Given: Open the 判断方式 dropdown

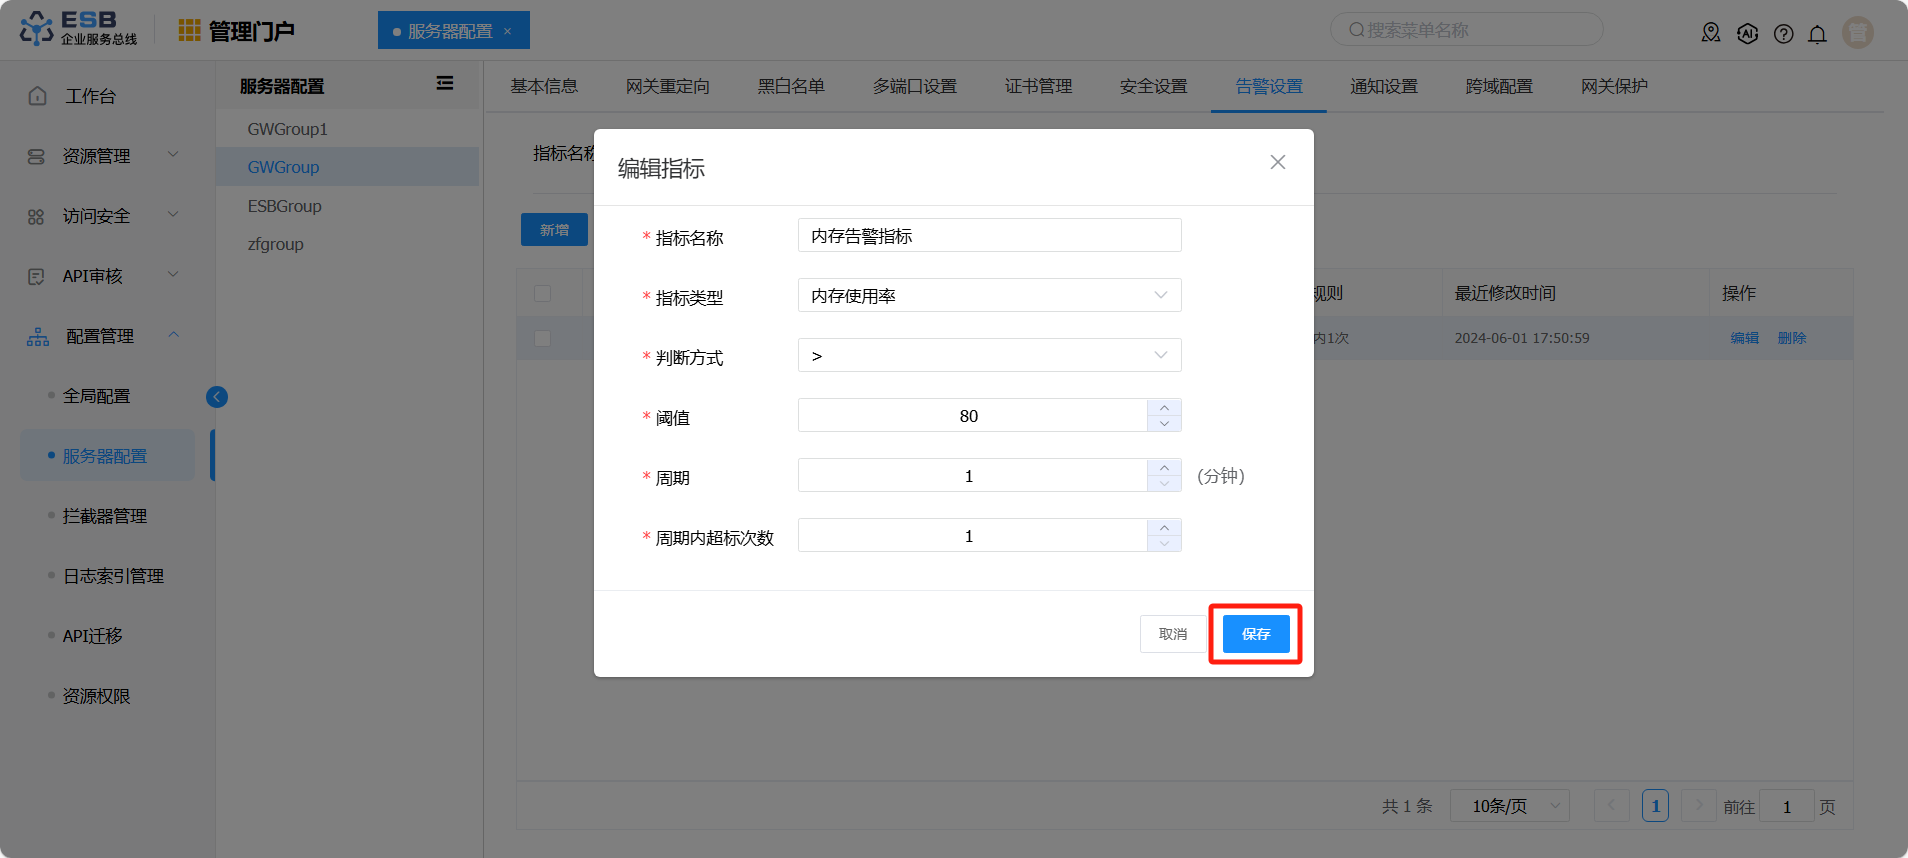Looking at the screenshot, I should [x=989, y=355].
